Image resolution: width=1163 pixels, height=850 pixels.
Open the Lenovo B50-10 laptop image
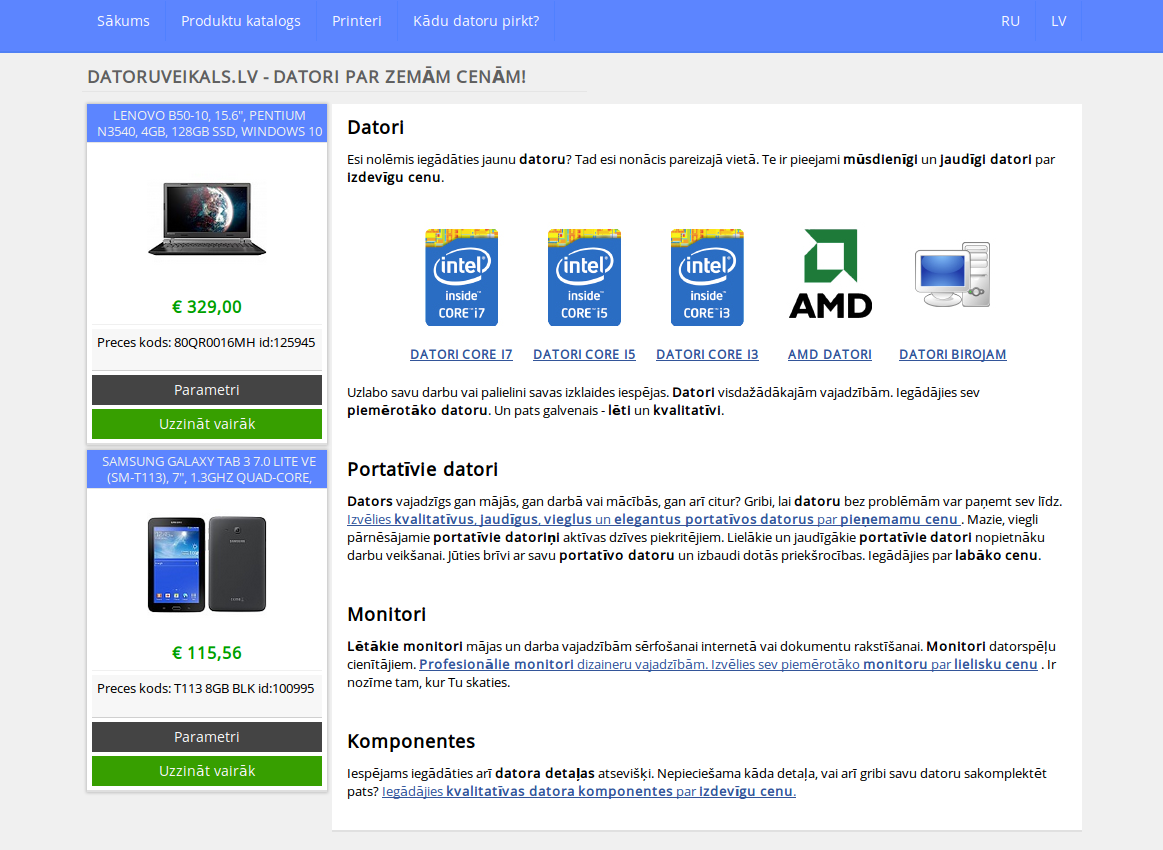point(207,219)
